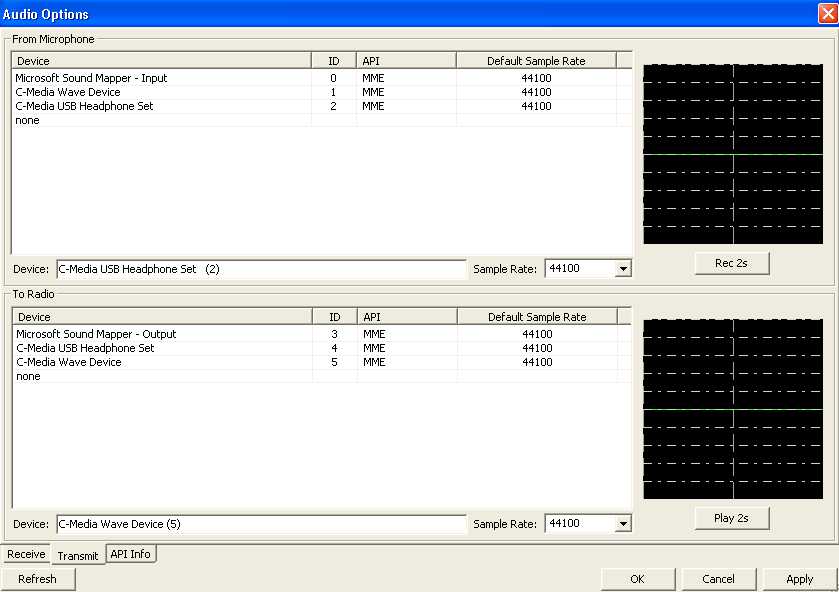839x592 pixels.
Task: Click API column header in To Radio
Action: [x=407, y=317]
